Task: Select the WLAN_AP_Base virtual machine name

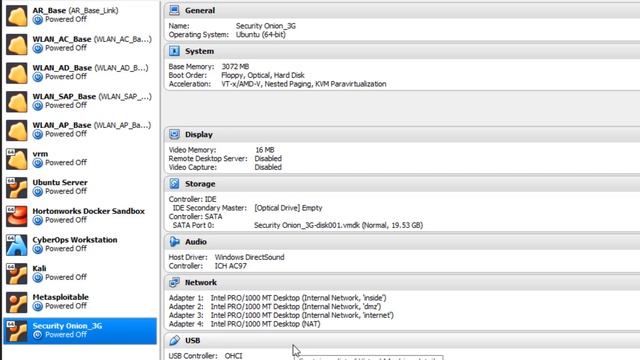Action: (x=62, y=125)
